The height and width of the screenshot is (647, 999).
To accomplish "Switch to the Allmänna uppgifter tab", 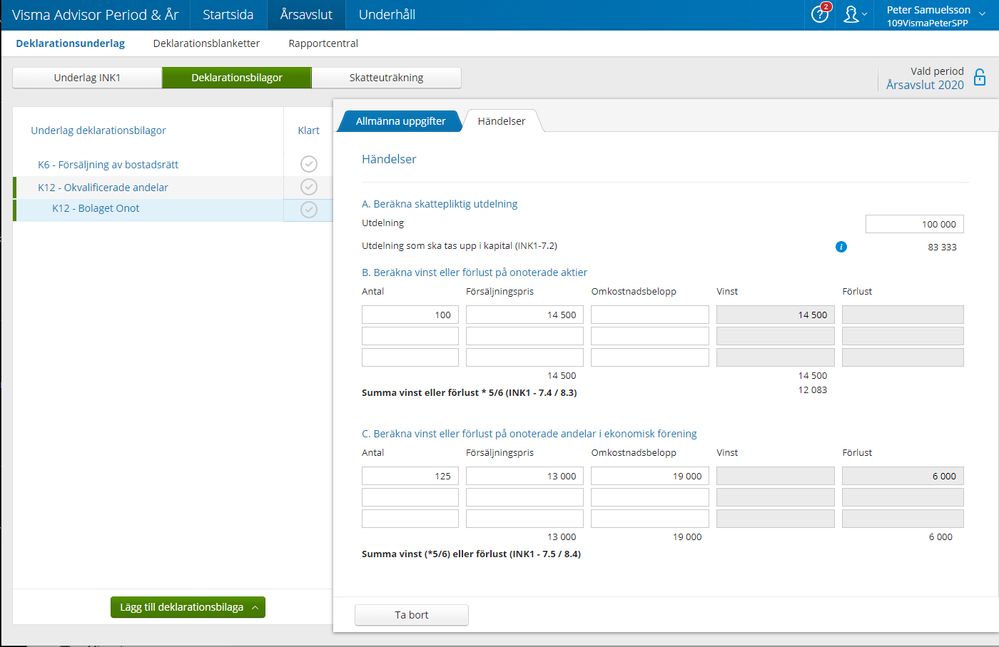I will 400,120.
